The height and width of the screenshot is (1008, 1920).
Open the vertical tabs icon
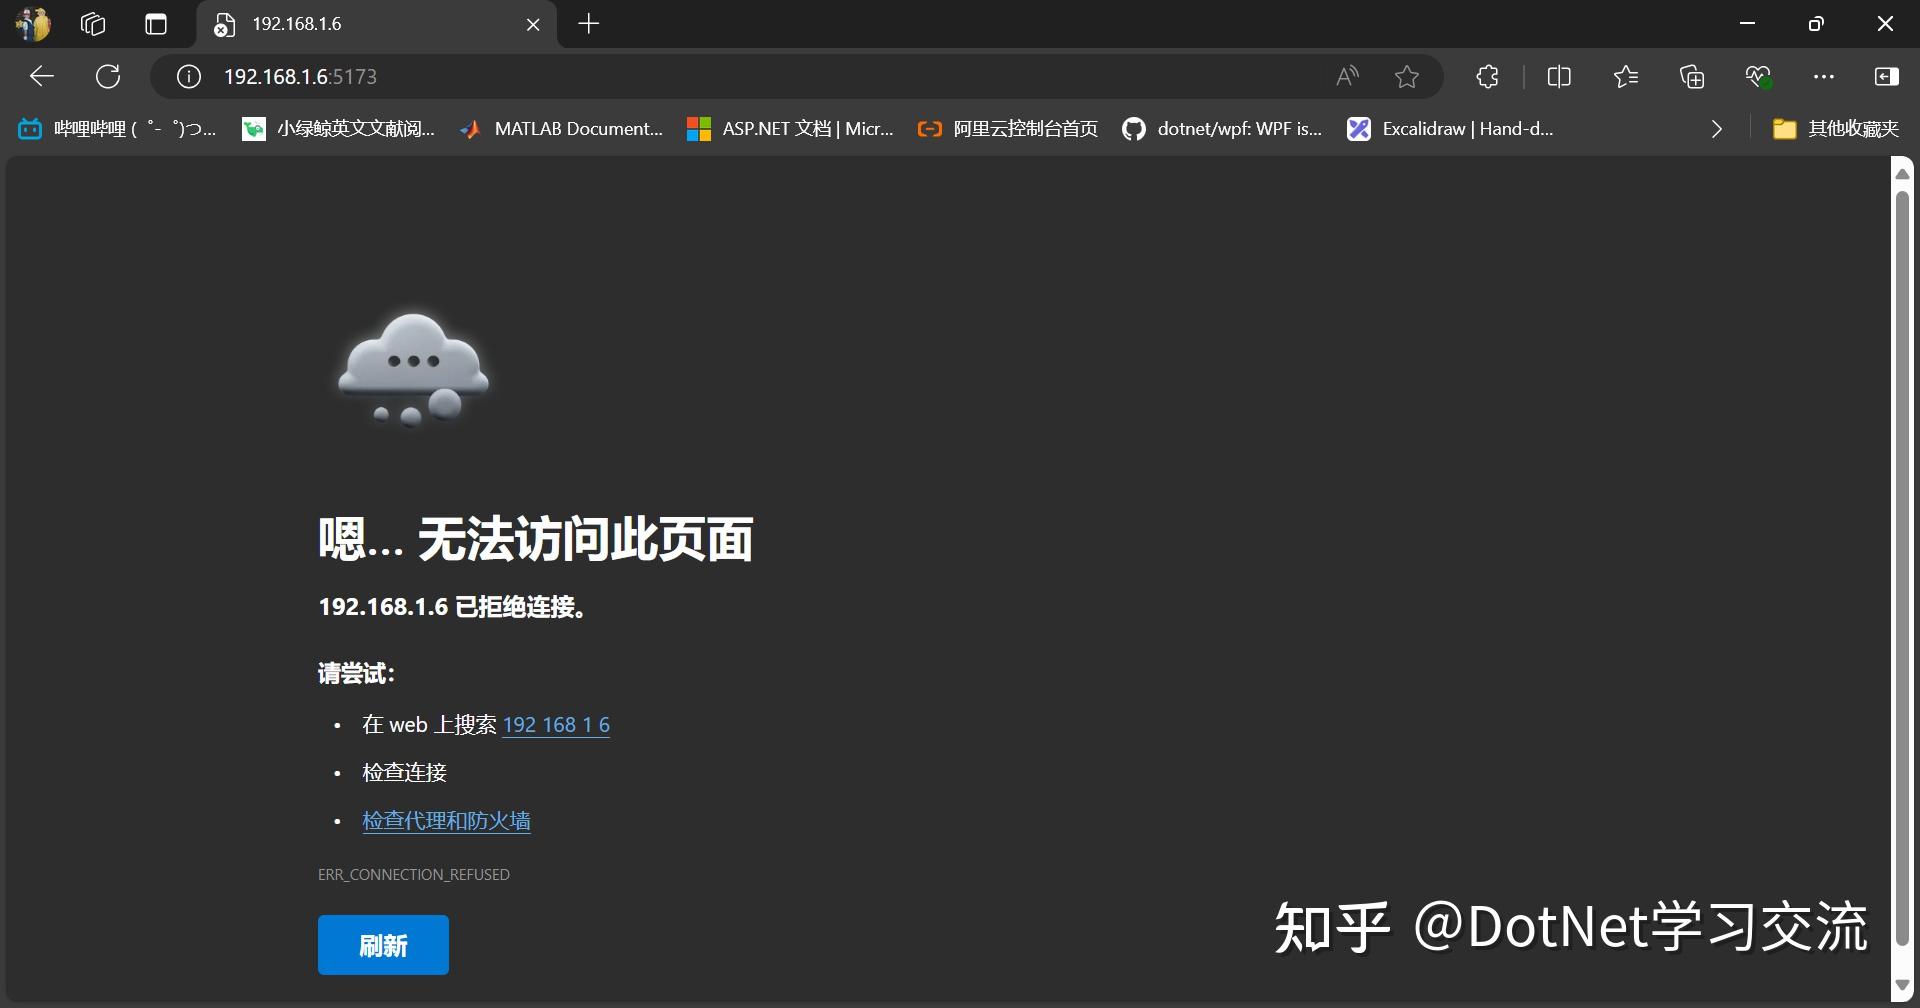coord(156,24)
